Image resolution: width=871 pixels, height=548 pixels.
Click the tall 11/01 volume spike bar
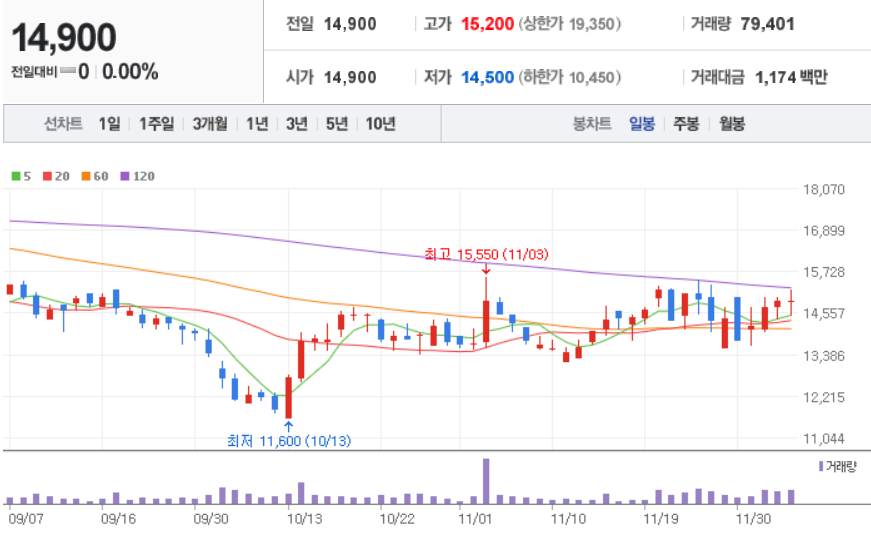coord(486,481)
